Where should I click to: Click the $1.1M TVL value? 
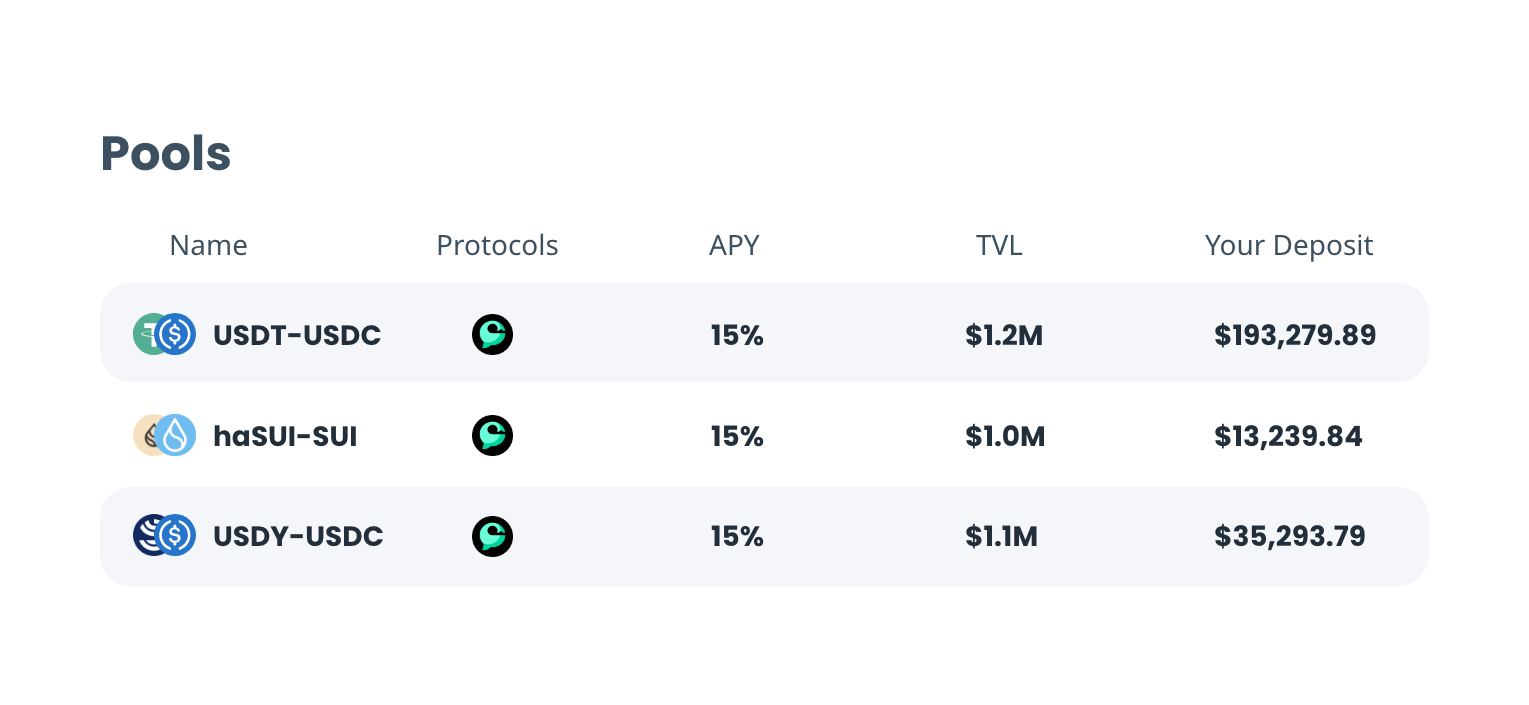1001,536
